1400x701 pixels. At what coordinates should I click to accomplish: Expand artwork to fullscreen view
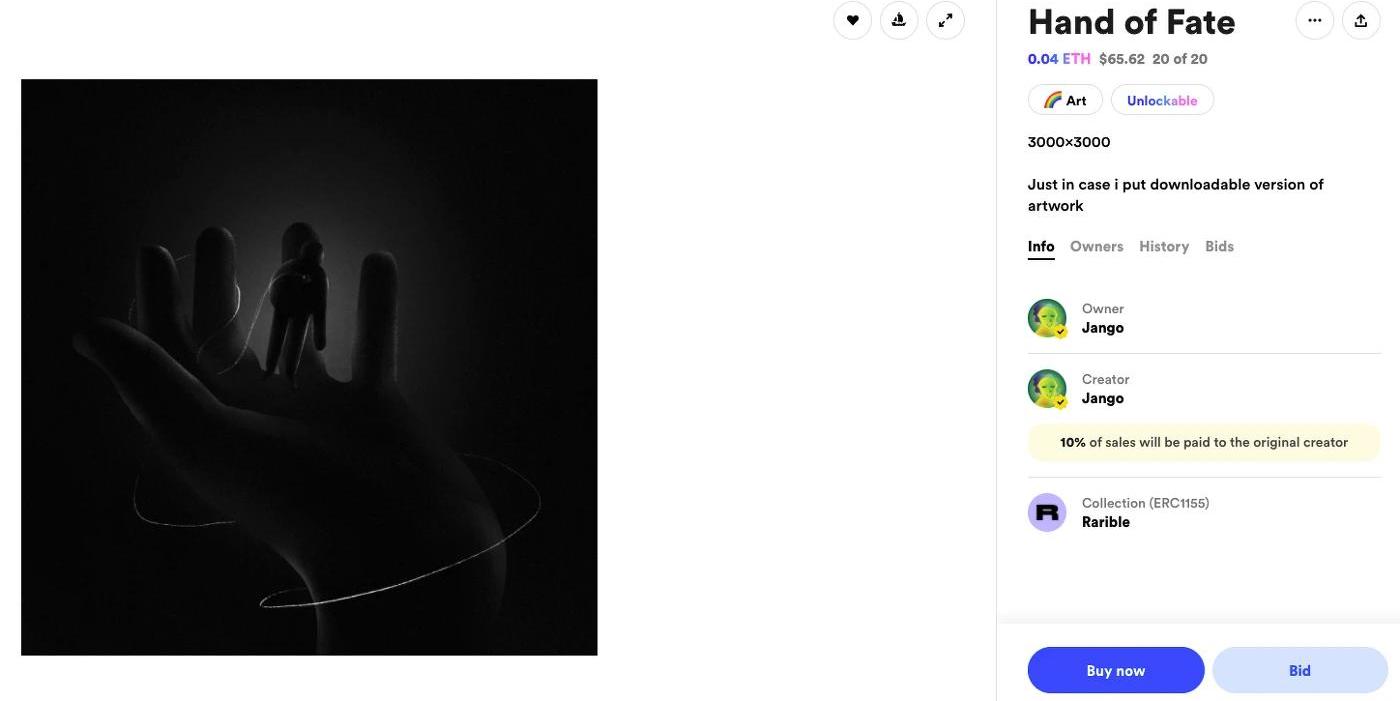pyautogui.click(x=945, y=20)
